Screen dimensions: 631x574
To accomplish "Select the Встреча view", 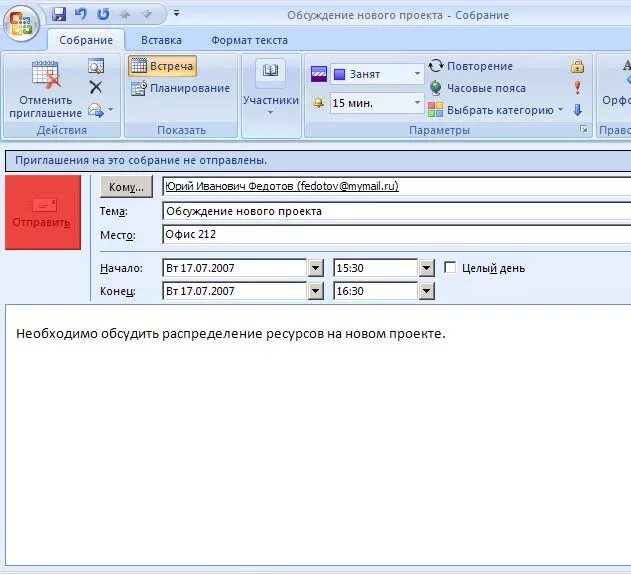I will pos(163,66).
